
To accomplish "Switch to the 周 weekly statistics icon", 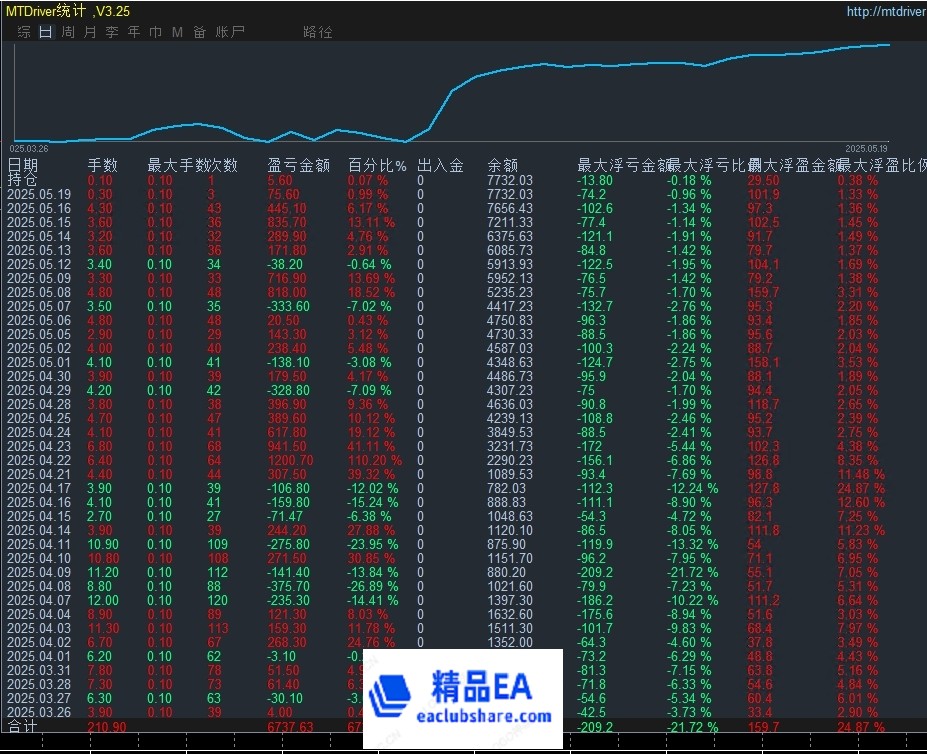I will pyautogui.click(x=66, y=31).
